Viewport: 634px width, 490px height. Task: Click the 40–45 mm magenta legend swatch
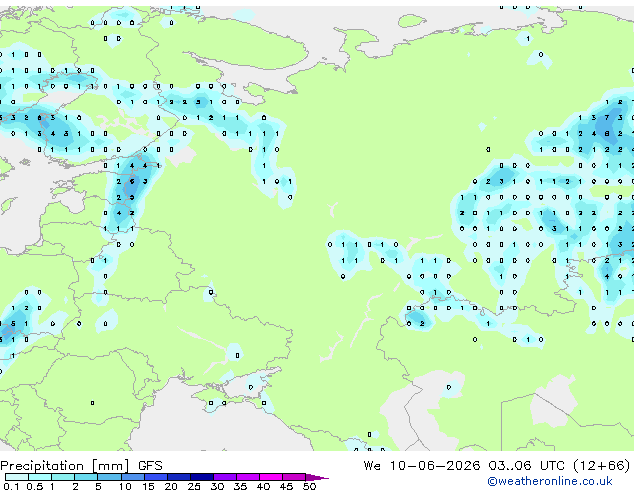(271, 477)
